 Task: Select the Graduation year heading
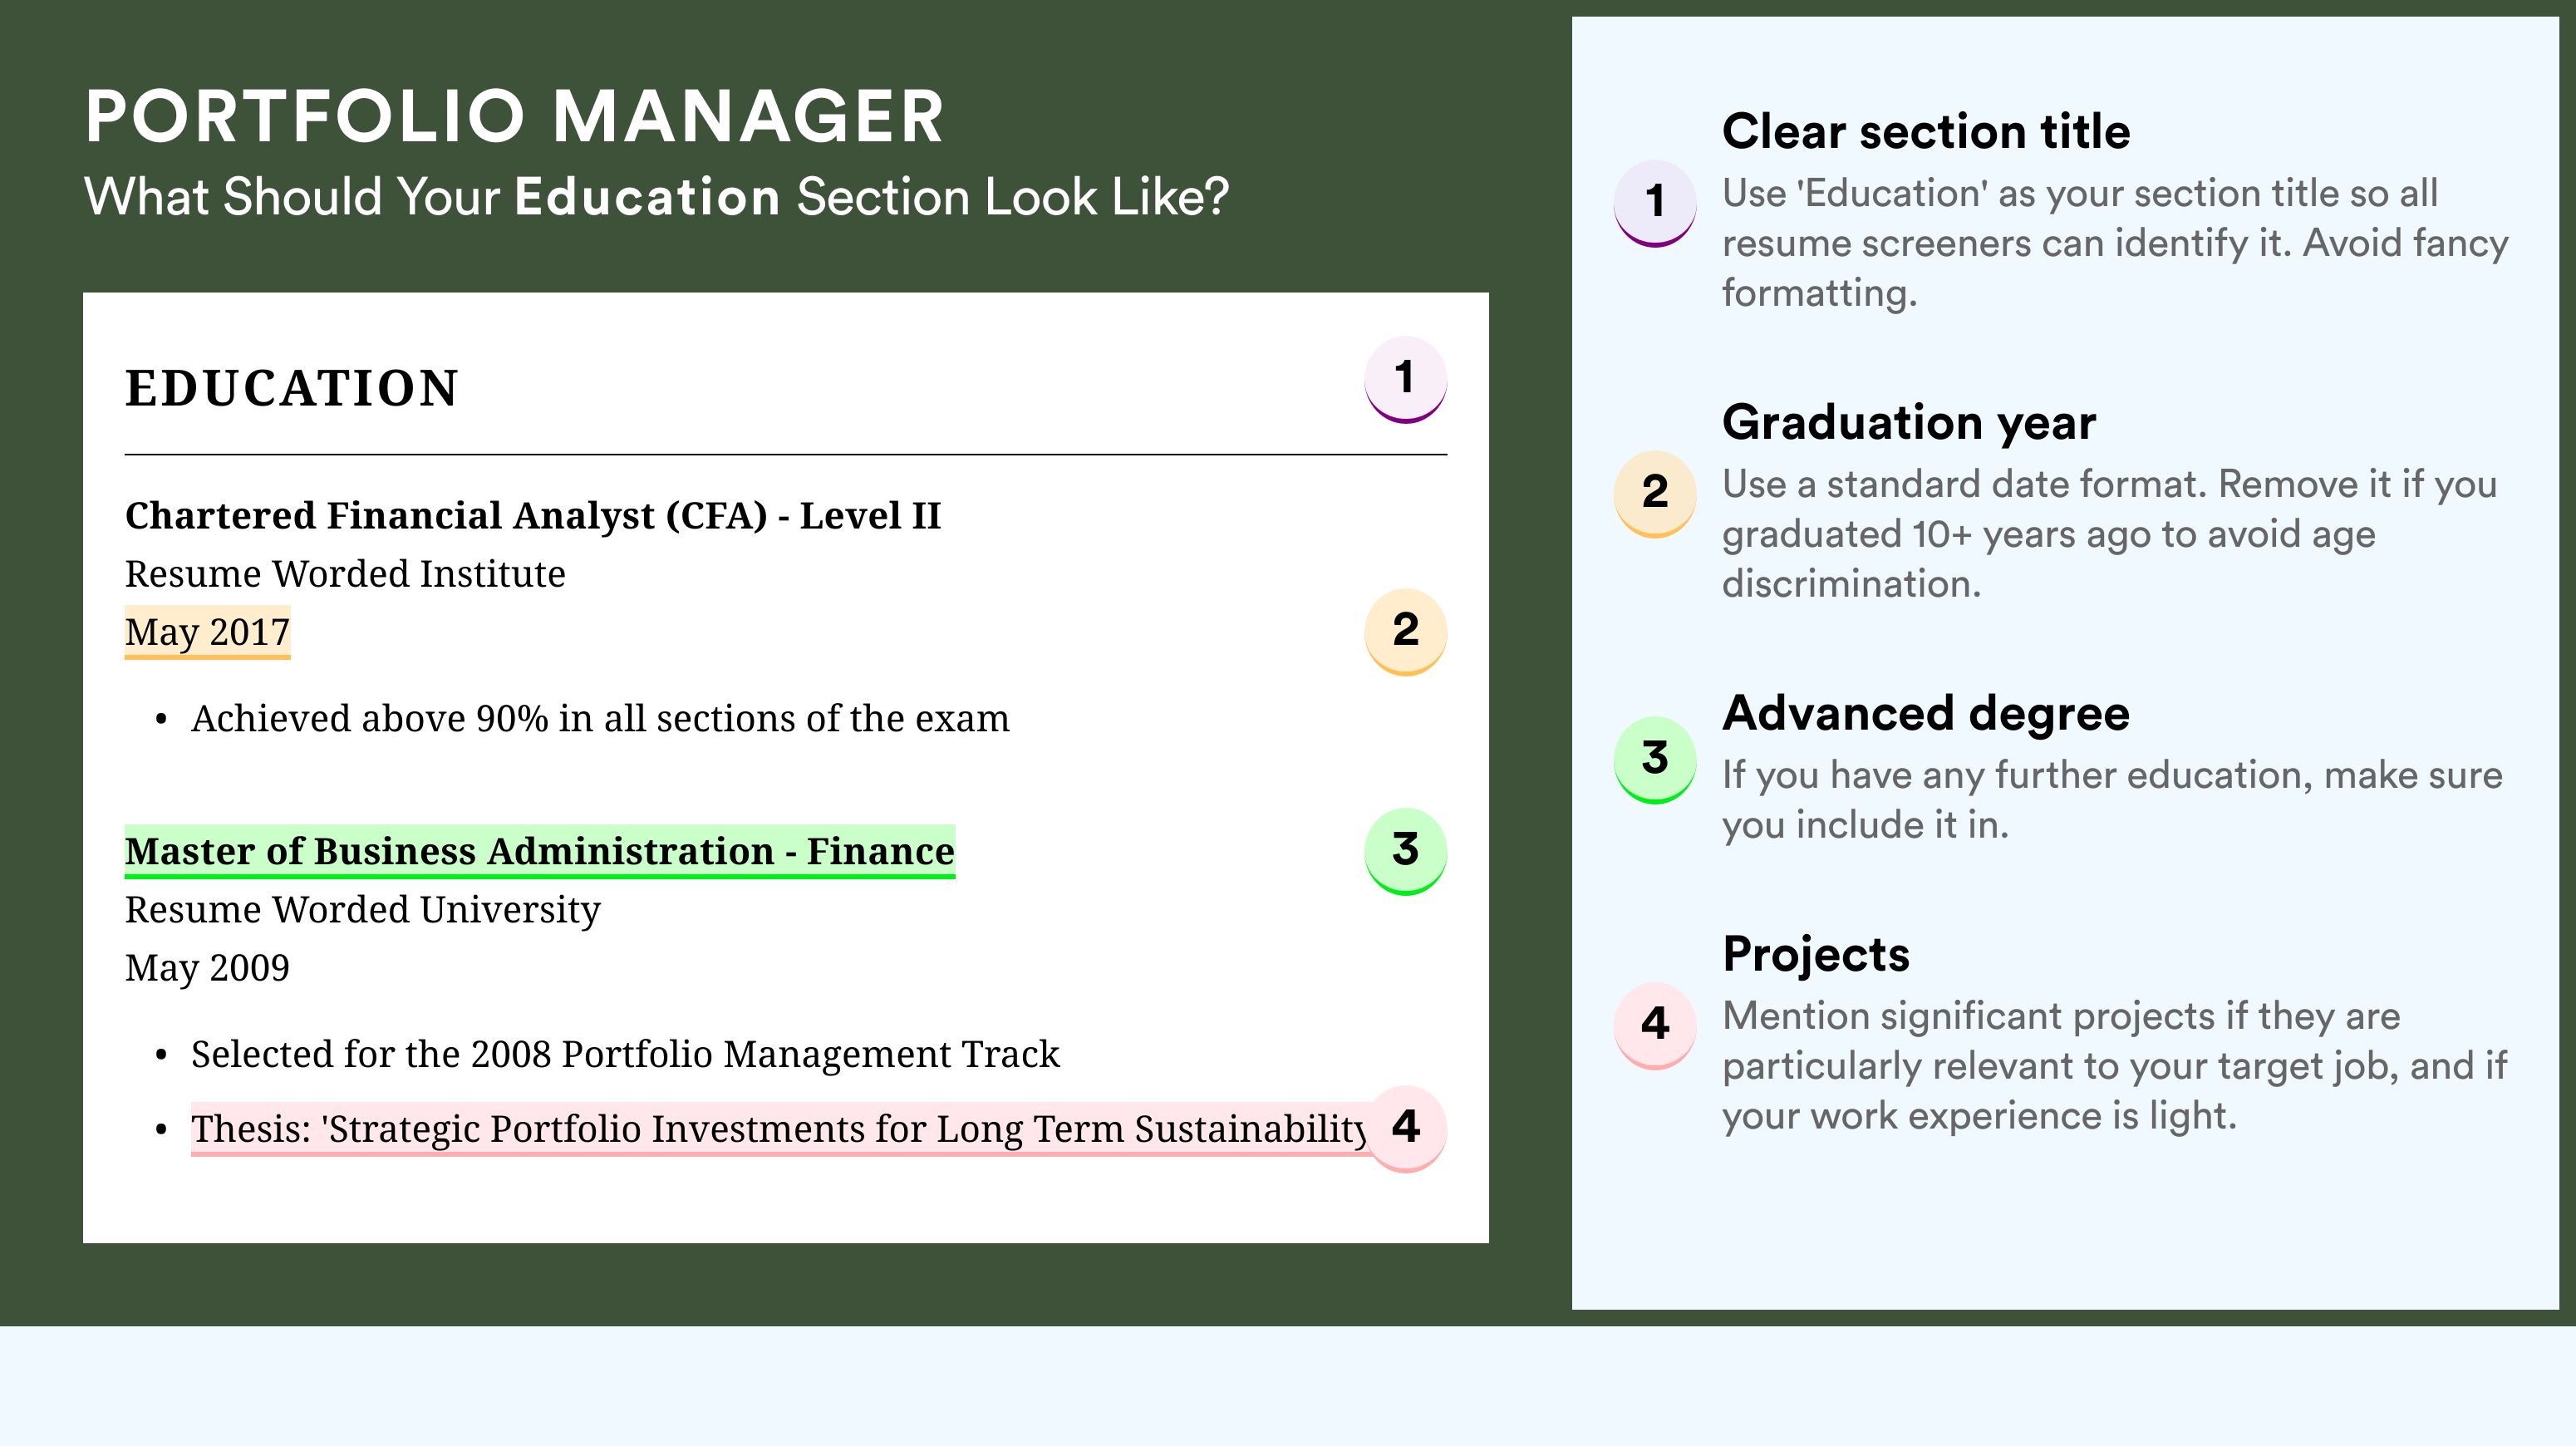pos(1909,423)
